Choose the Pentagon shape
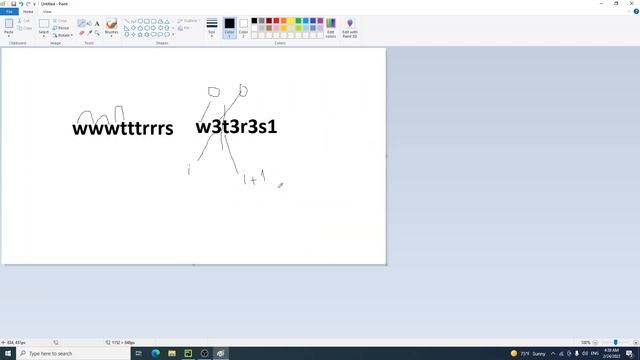Image resolution: width=640 pixels, height=360 pixels. click(x=140, y=28)
